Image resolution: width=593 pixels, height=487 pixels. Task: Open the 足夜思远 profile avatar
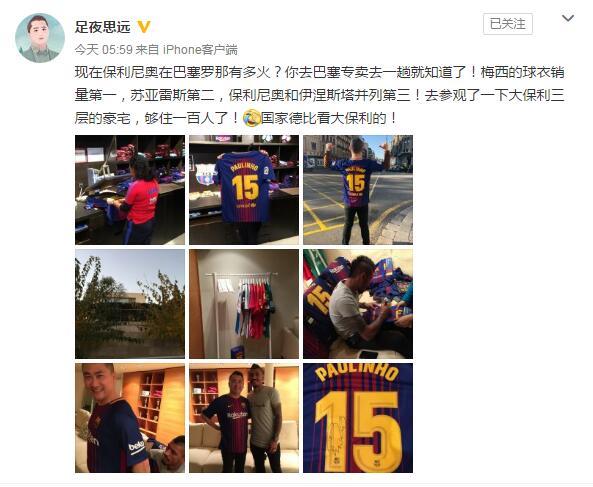coord(40,38)
